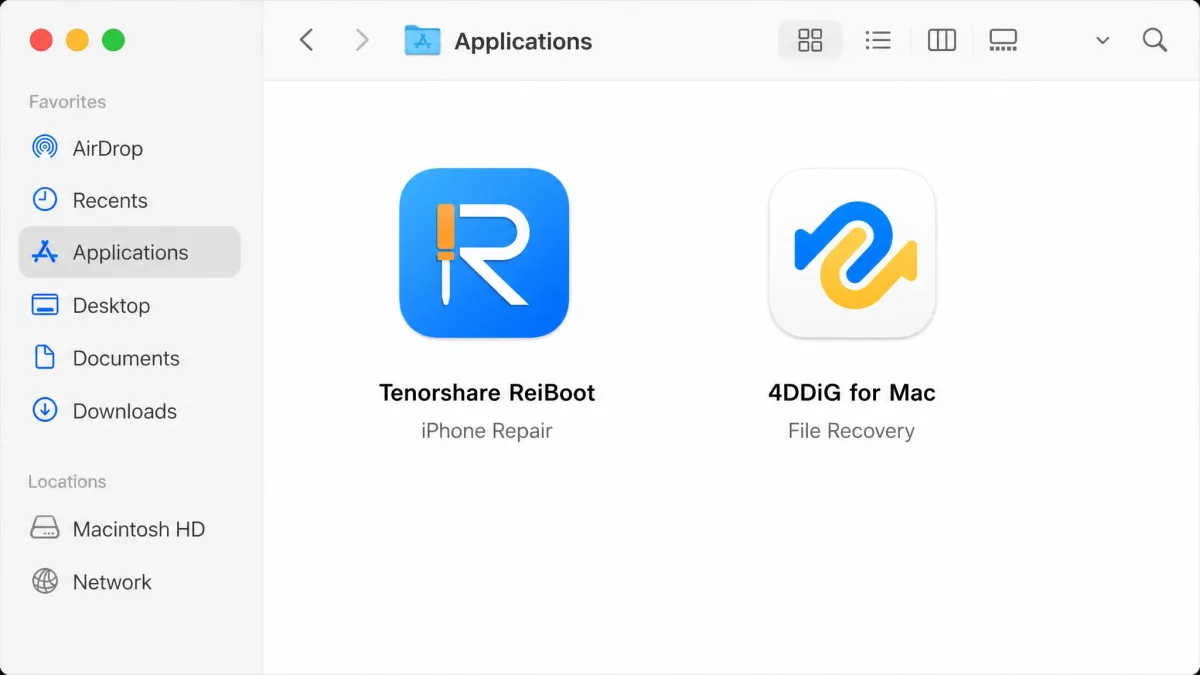Click the Applications window title text
1200x675 pixels.
coord(523,41)
